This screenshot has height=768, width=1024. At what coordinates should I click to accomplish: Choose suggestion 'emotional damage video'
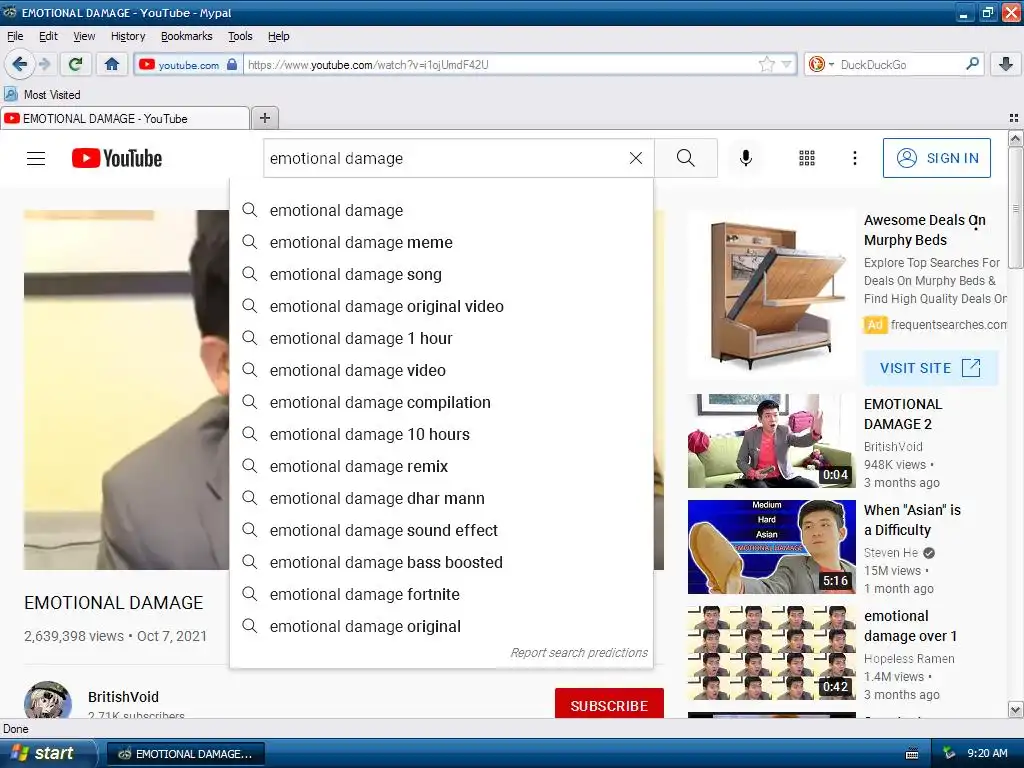pyautogui.click(x=441, y=370)
